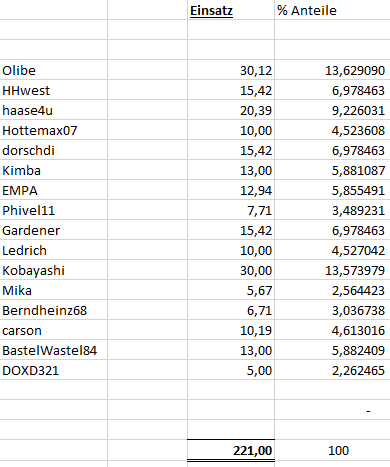The image size is (390, 467).
Task: Select carson's percentage 4,613016
Action: 332,330
